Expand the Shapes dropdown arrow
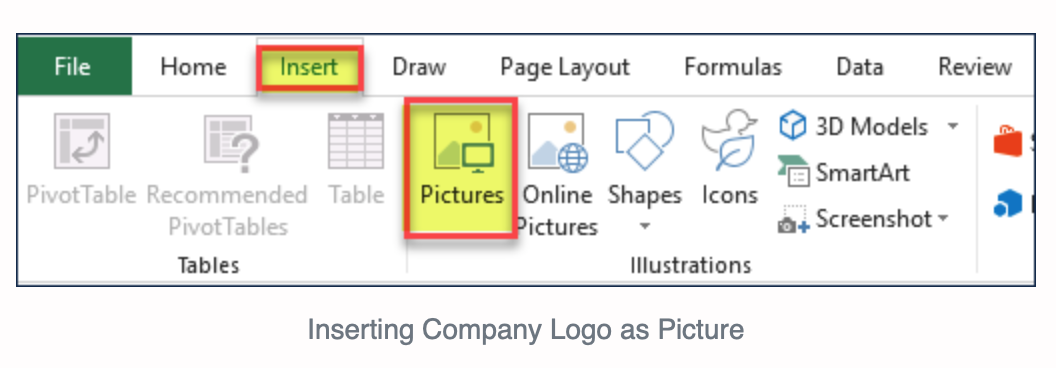 pos(645,227)
